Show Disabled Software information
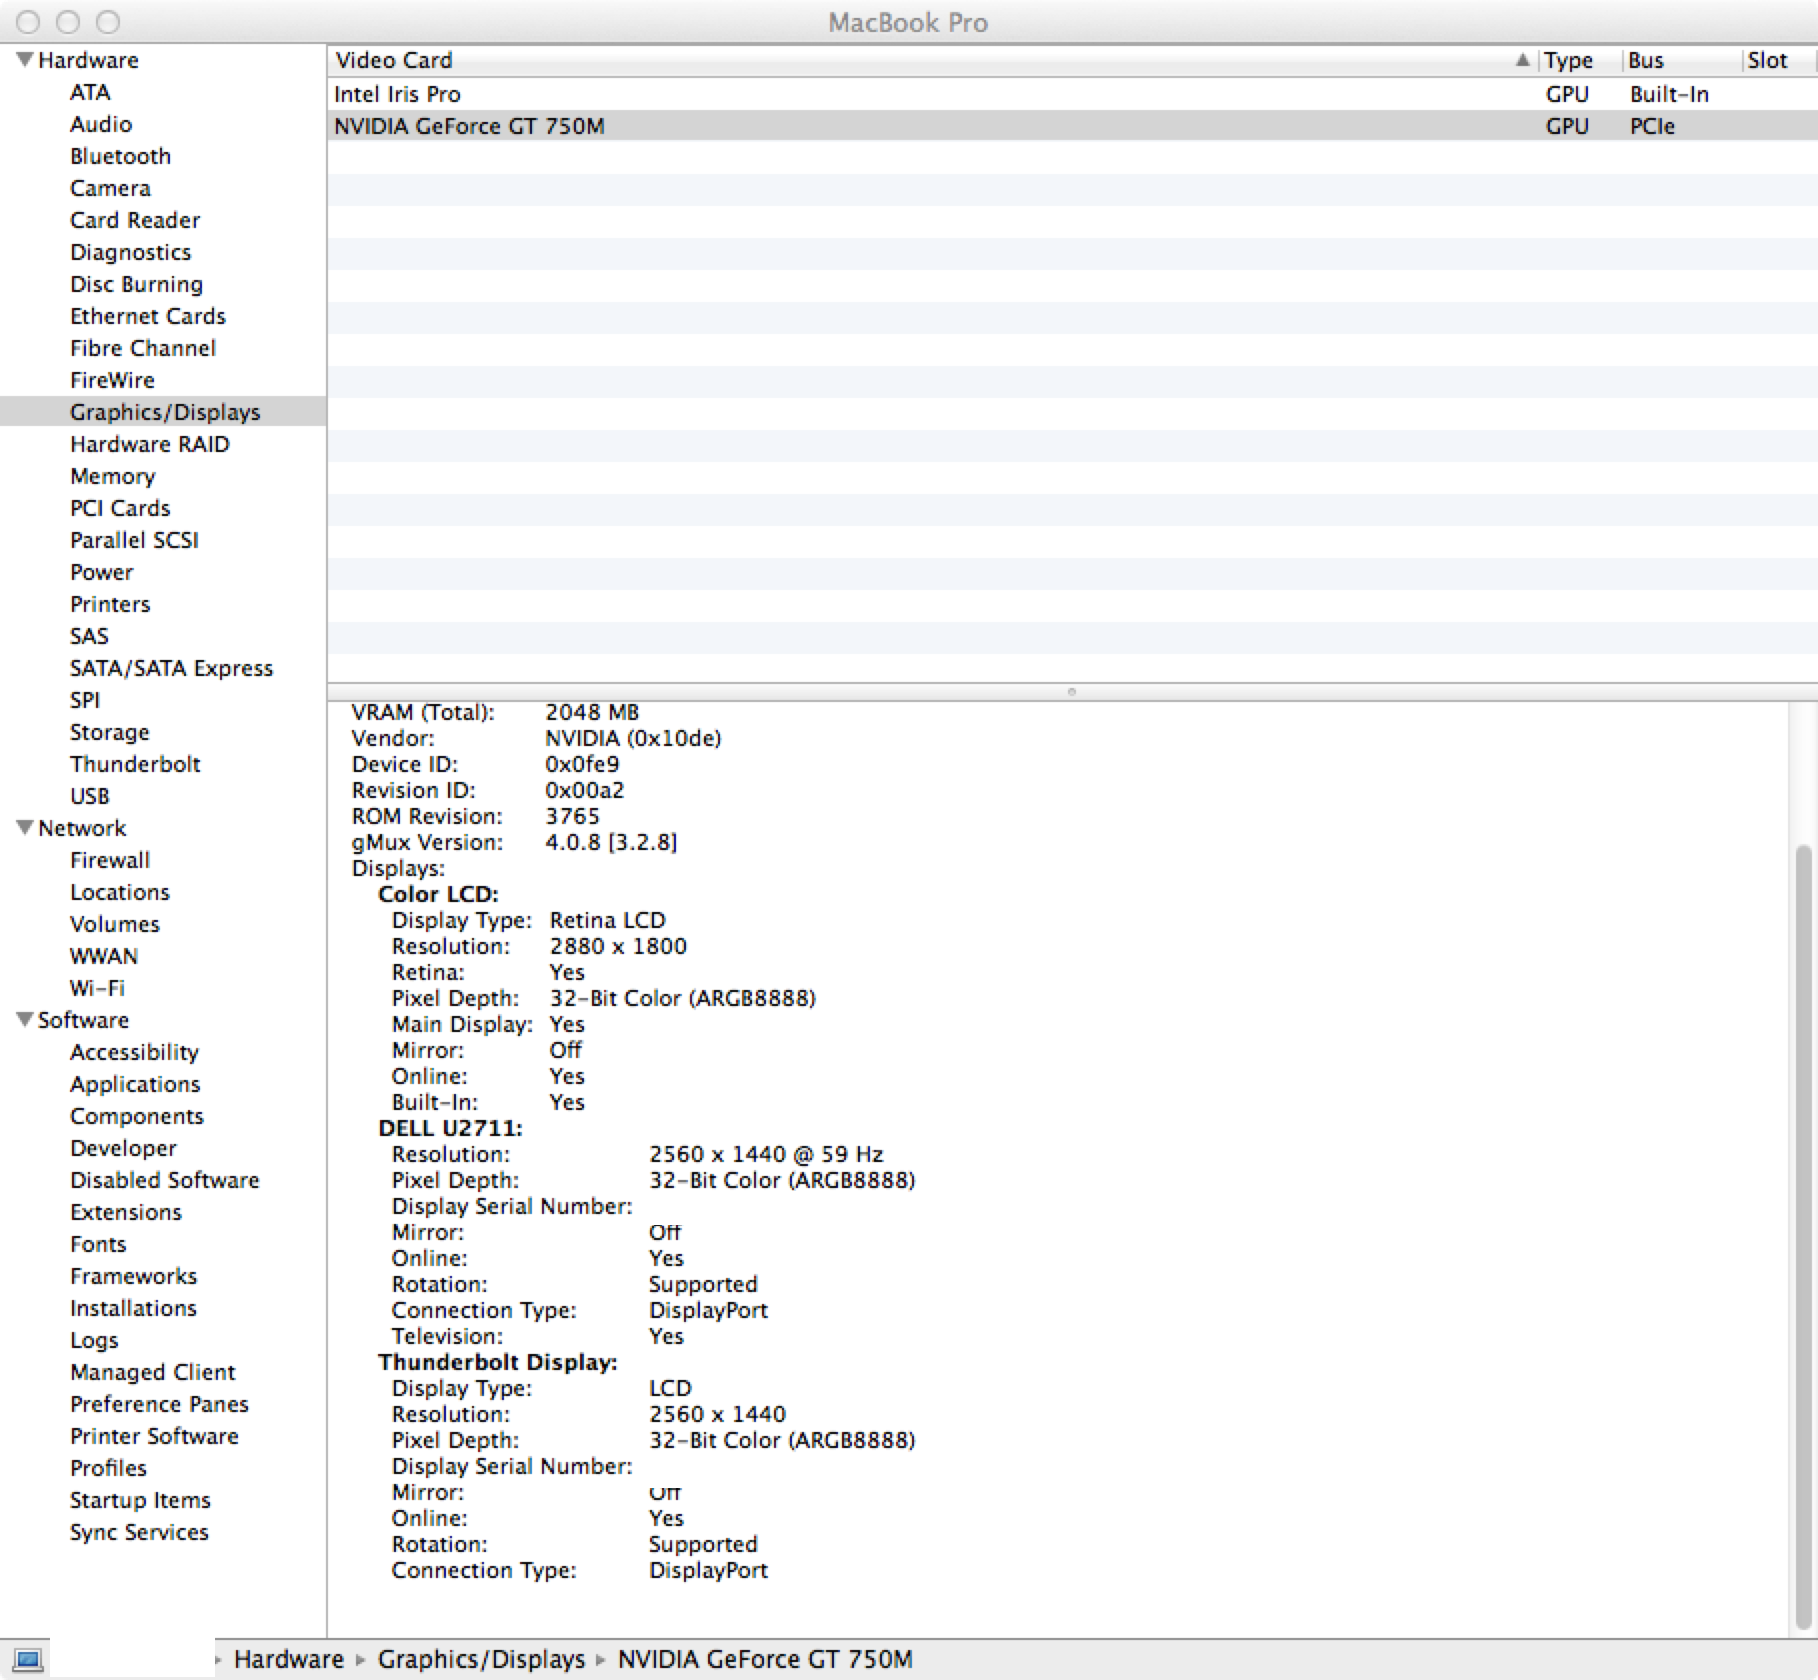 164,1180
